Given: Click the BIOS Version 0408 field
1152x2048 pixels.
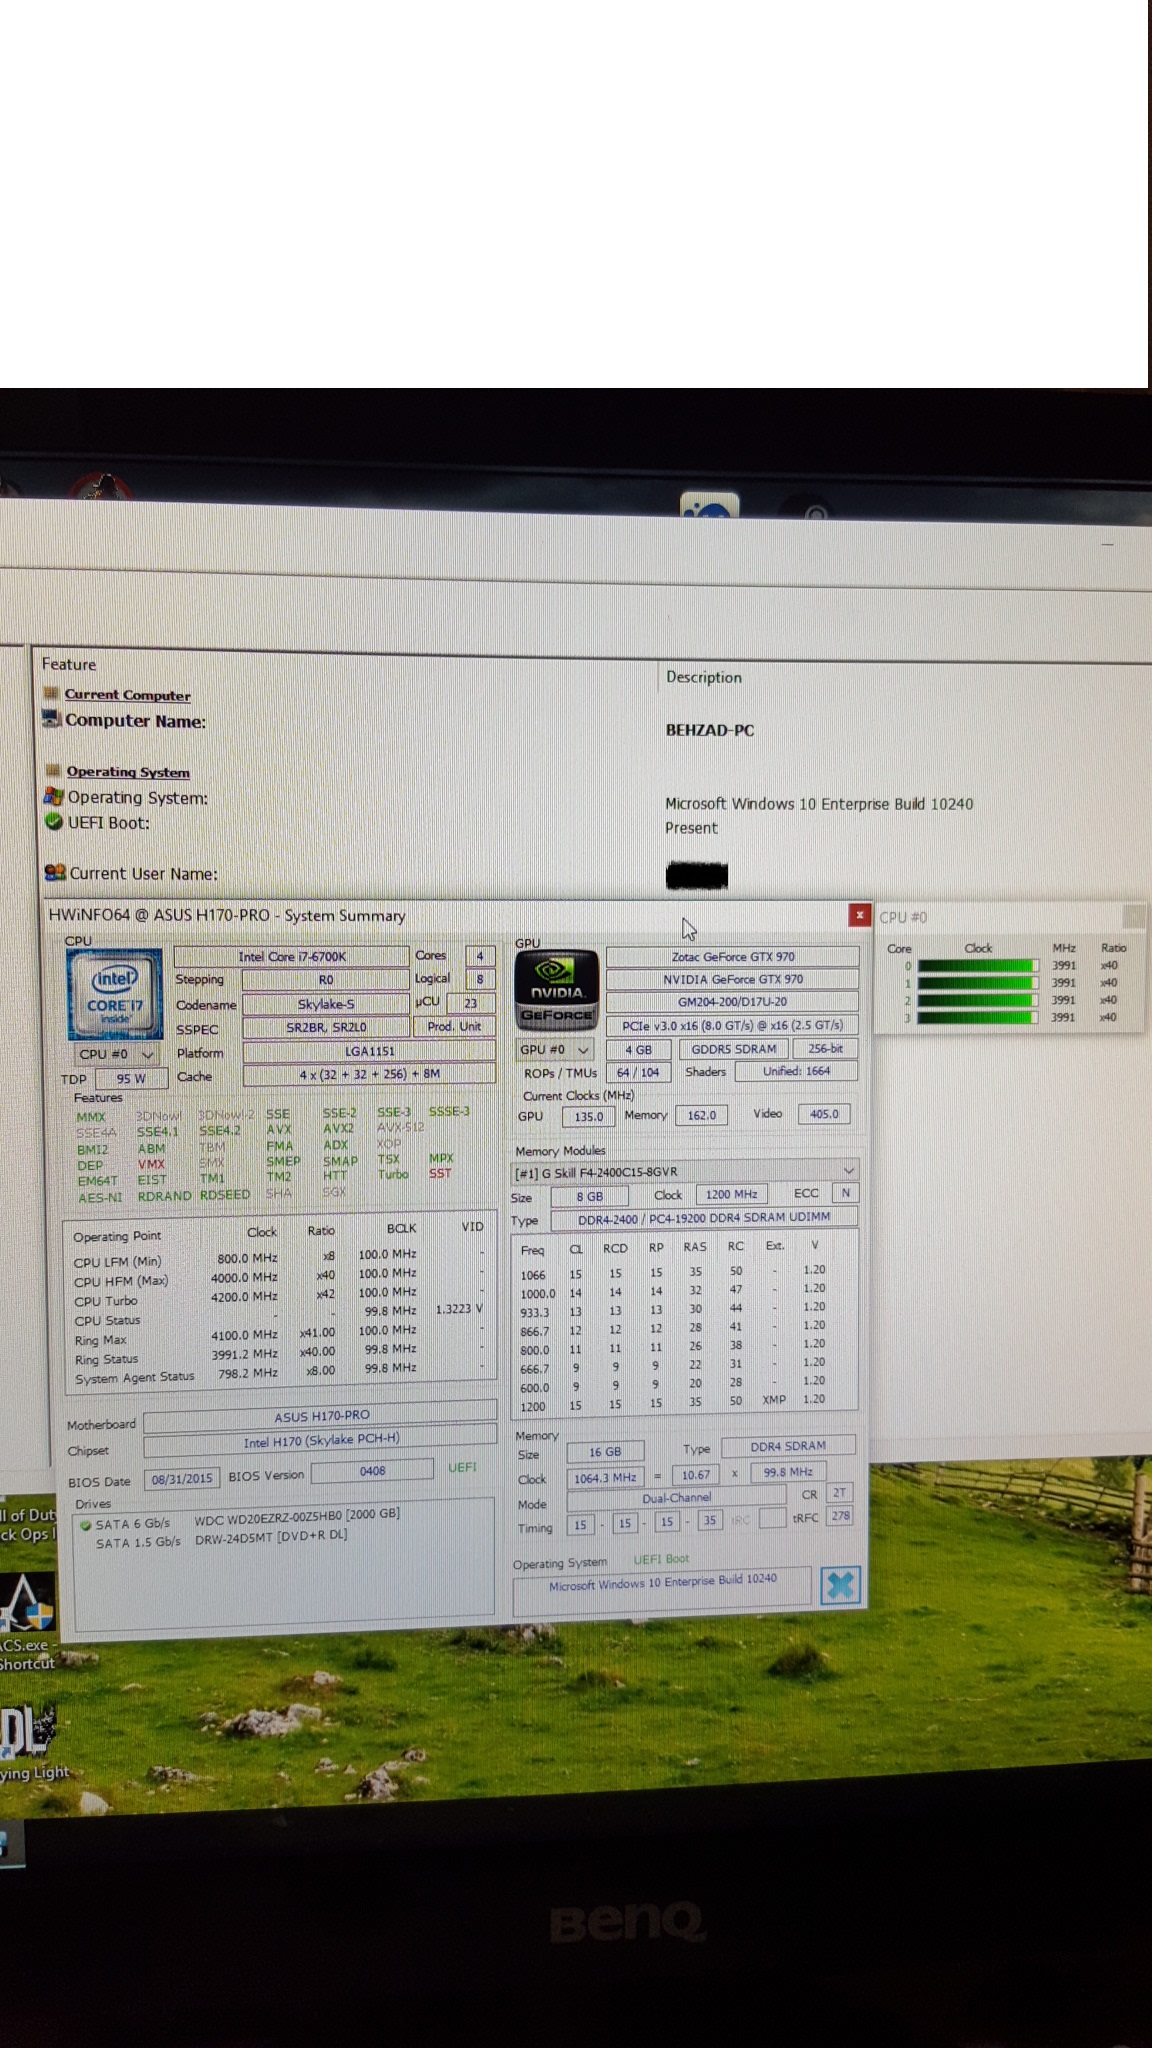Looking at the screenshot, I should pos(372,1472).
